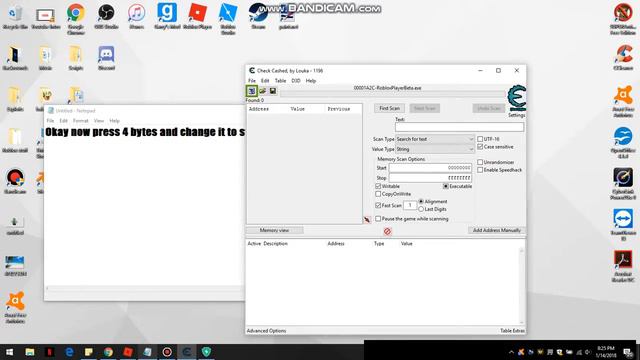Open Microsoft Edge from the taskbar
Screen dimensions: 640x360
point(69,351)
